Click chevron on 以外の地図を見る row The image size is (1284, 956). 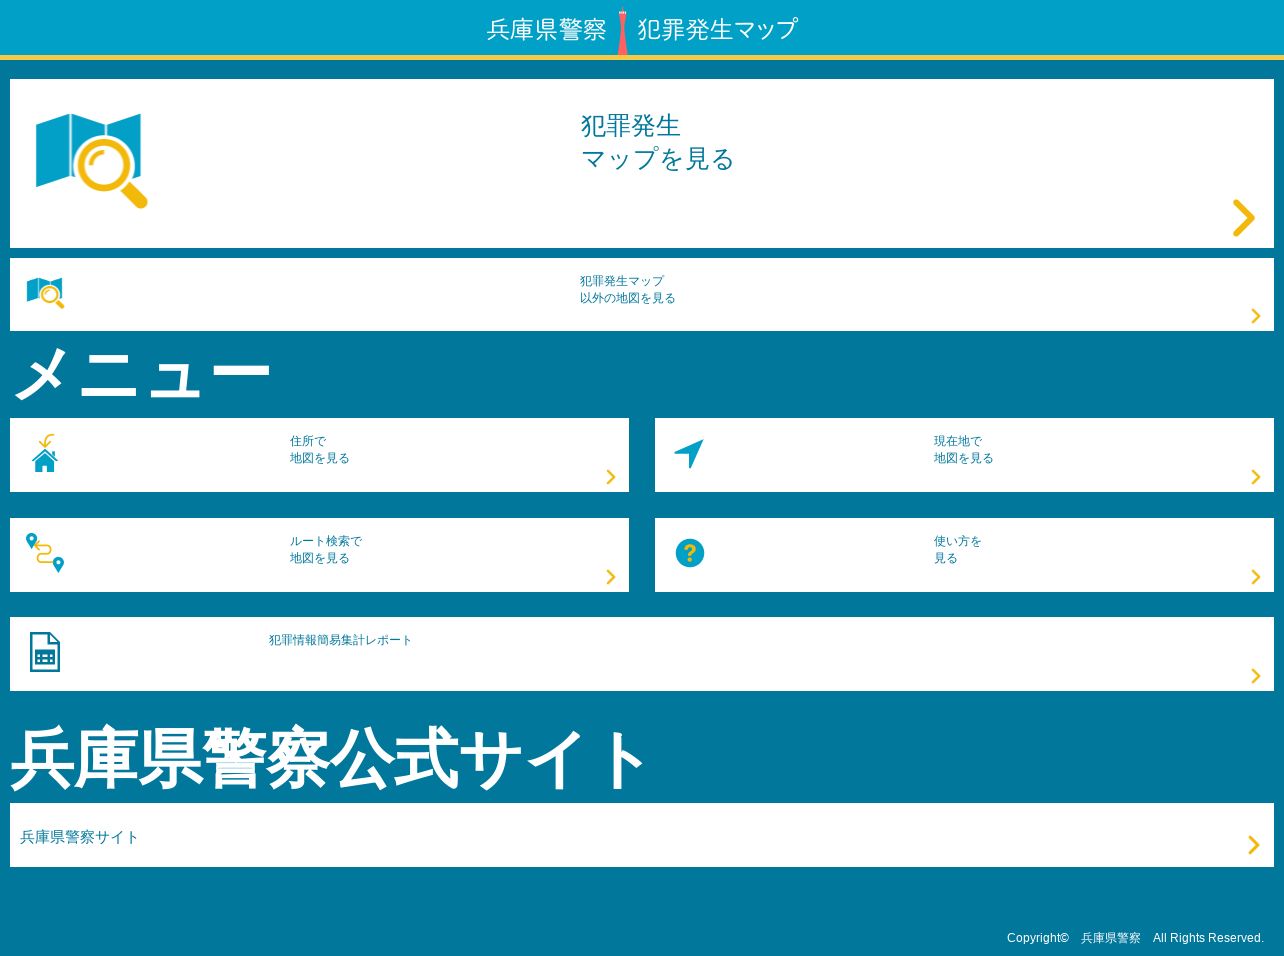click(x=1256, y=316)
